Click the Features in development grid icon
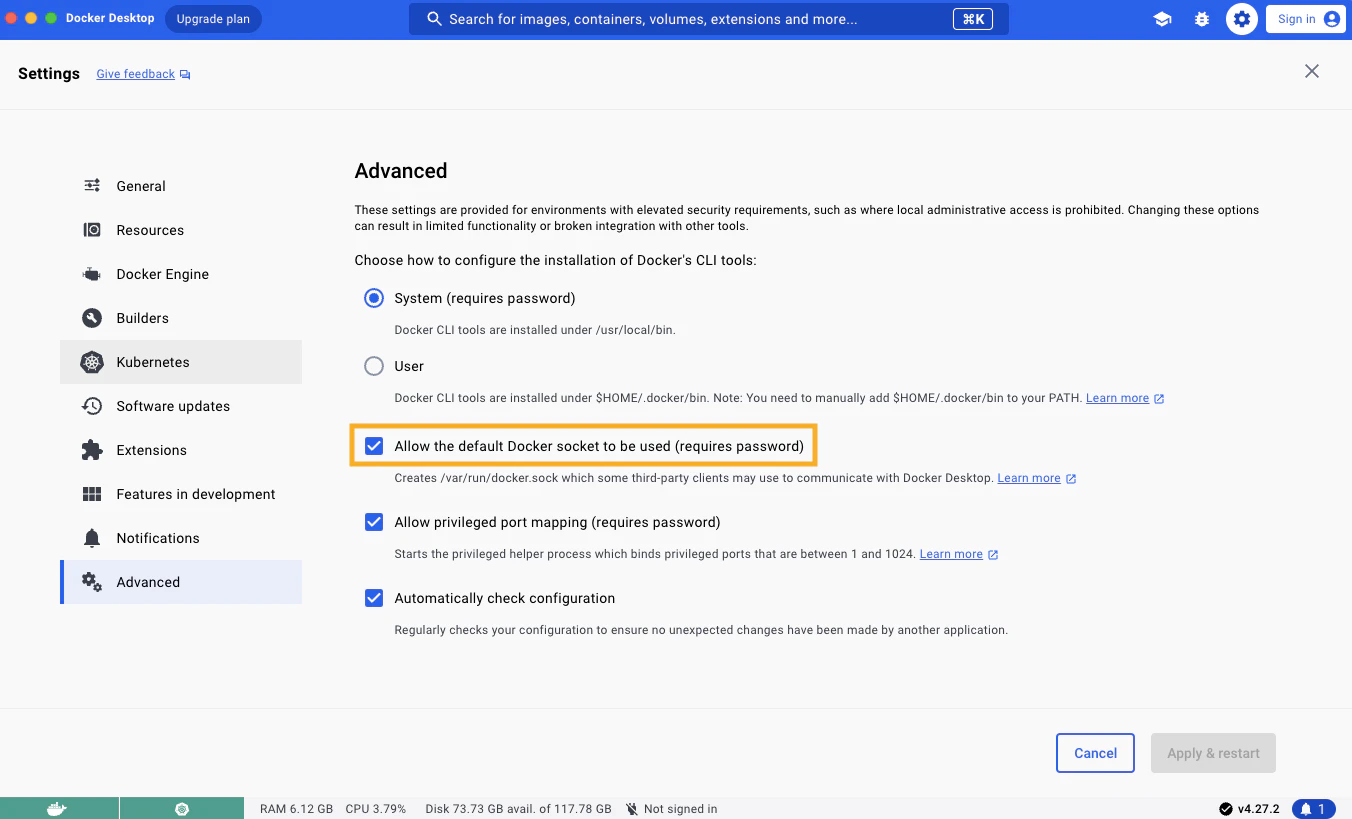 [x=92, y=494]
